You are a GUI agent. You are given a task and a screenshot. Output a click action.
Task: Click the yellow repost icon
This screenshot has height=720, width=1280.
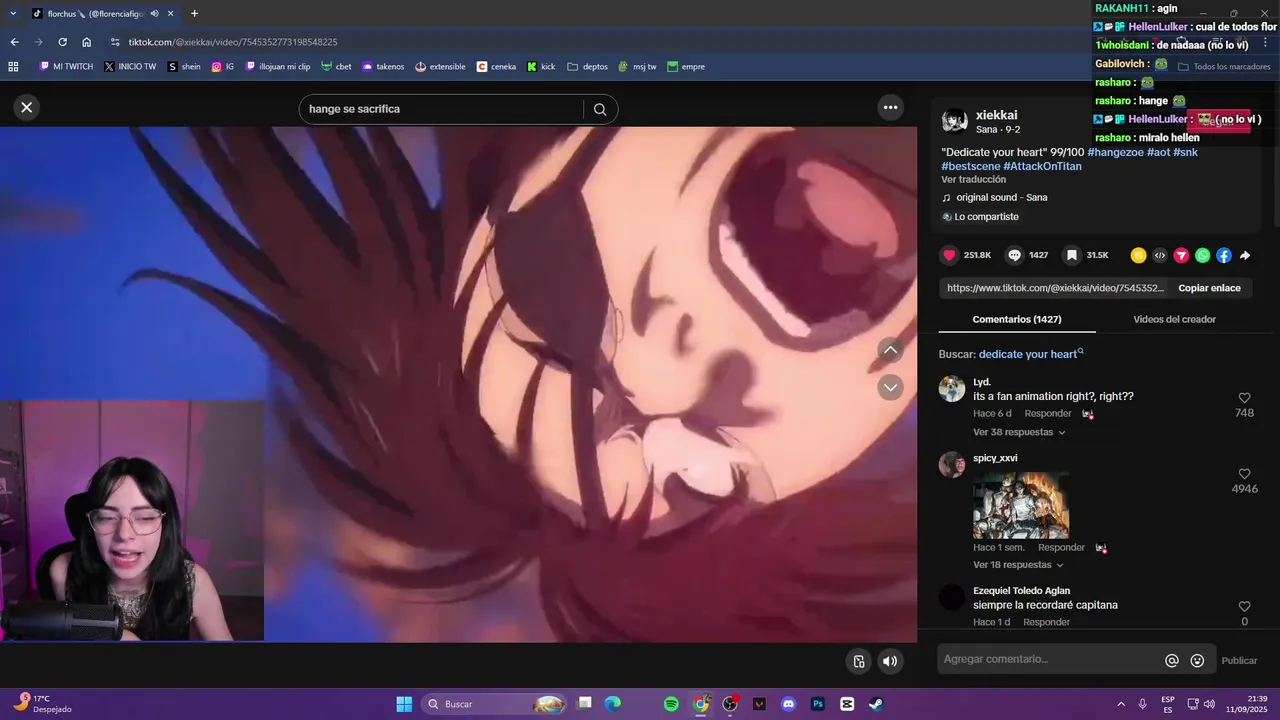click(x=1138, y=255)
